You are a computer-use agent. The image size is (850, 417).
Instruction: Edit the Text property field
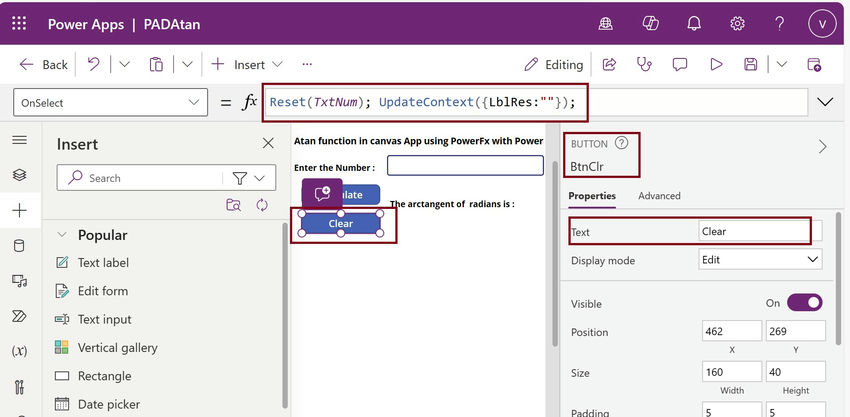click(760, 232)
